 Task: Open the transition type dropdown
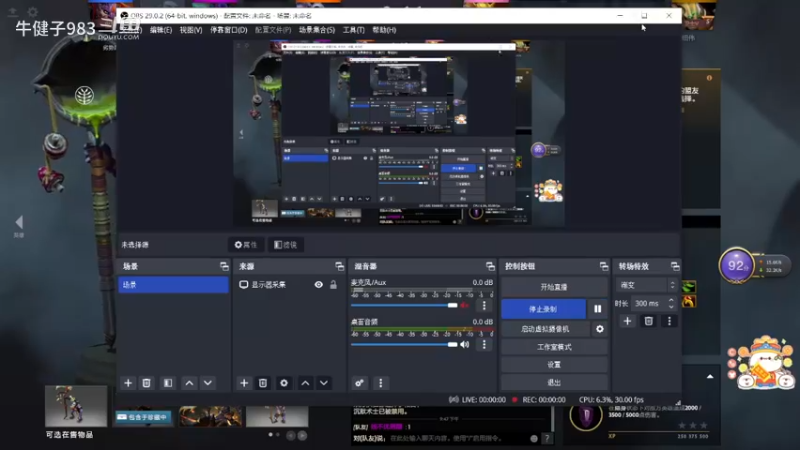(x=647, y=285)
